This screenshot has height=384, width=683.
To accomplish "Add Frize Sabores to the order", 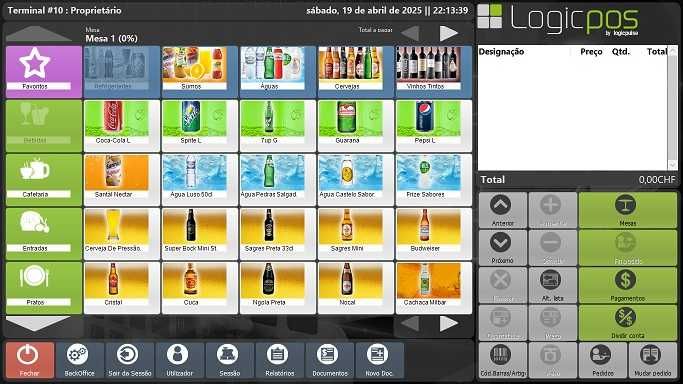I will coord(433,179).
